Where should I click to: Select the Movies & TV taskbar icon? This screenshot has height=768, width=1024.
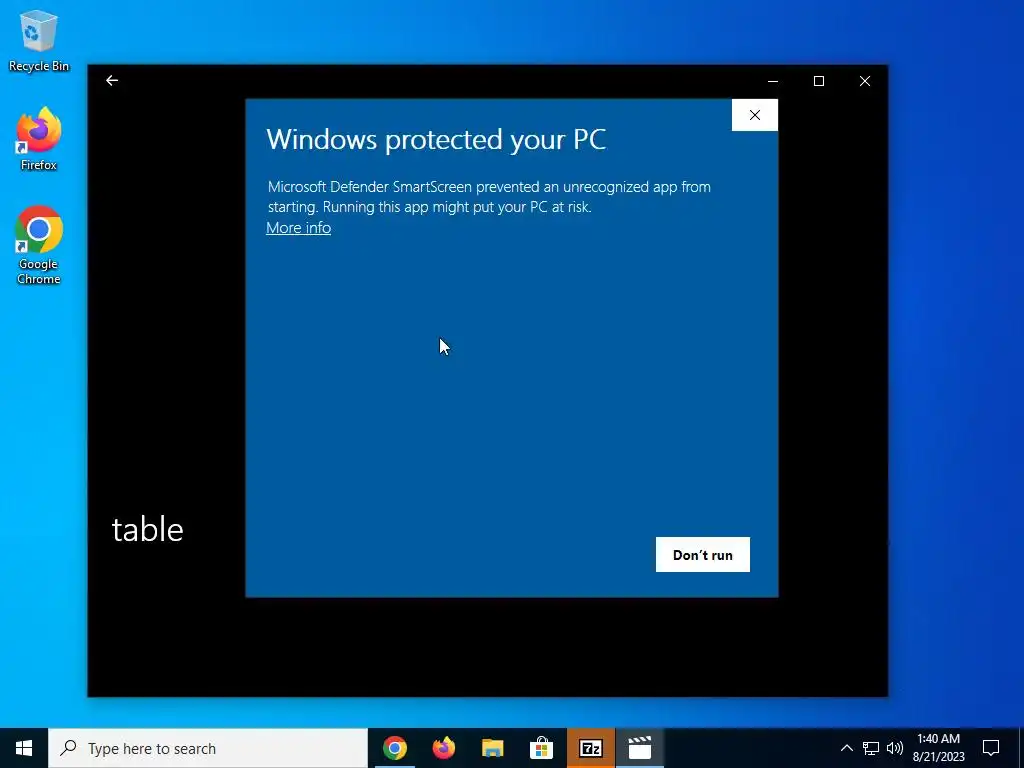[x=639, y=748]
